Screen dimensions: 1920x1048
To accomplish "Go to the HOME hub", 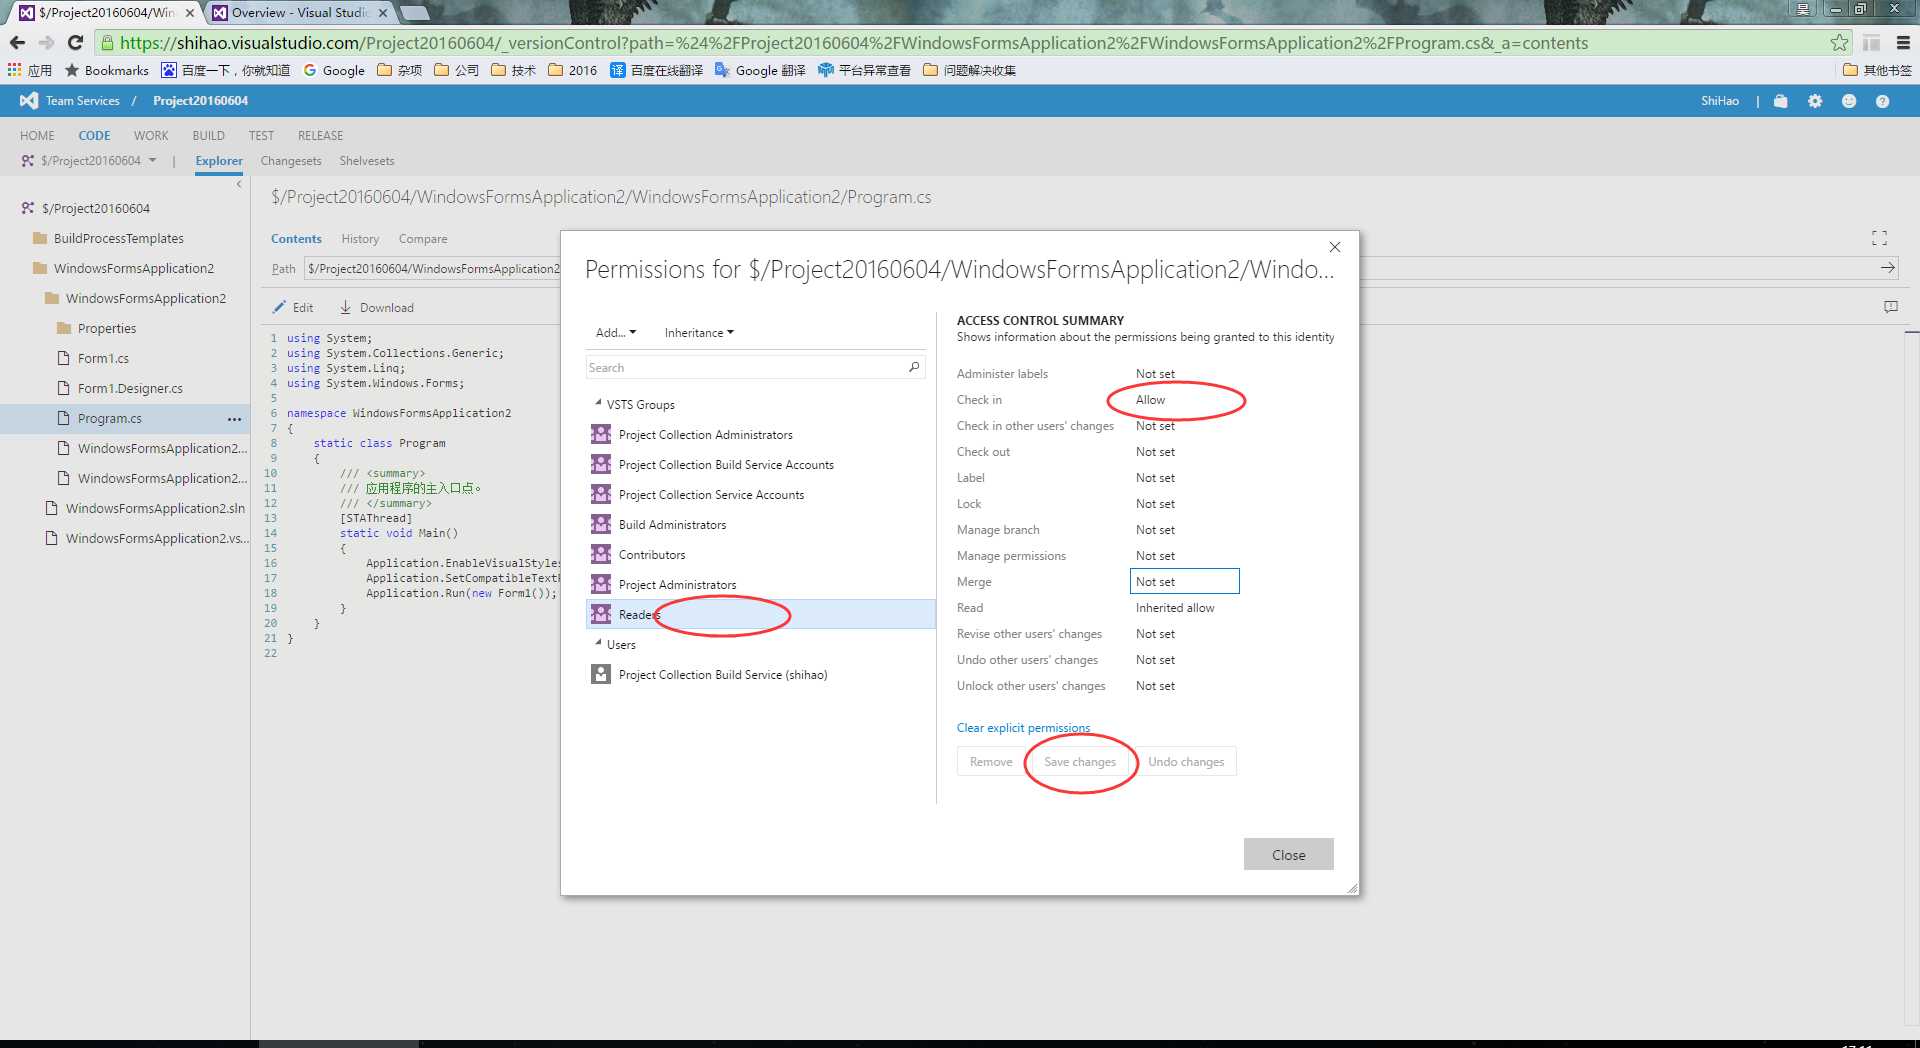I will point(37,135).
